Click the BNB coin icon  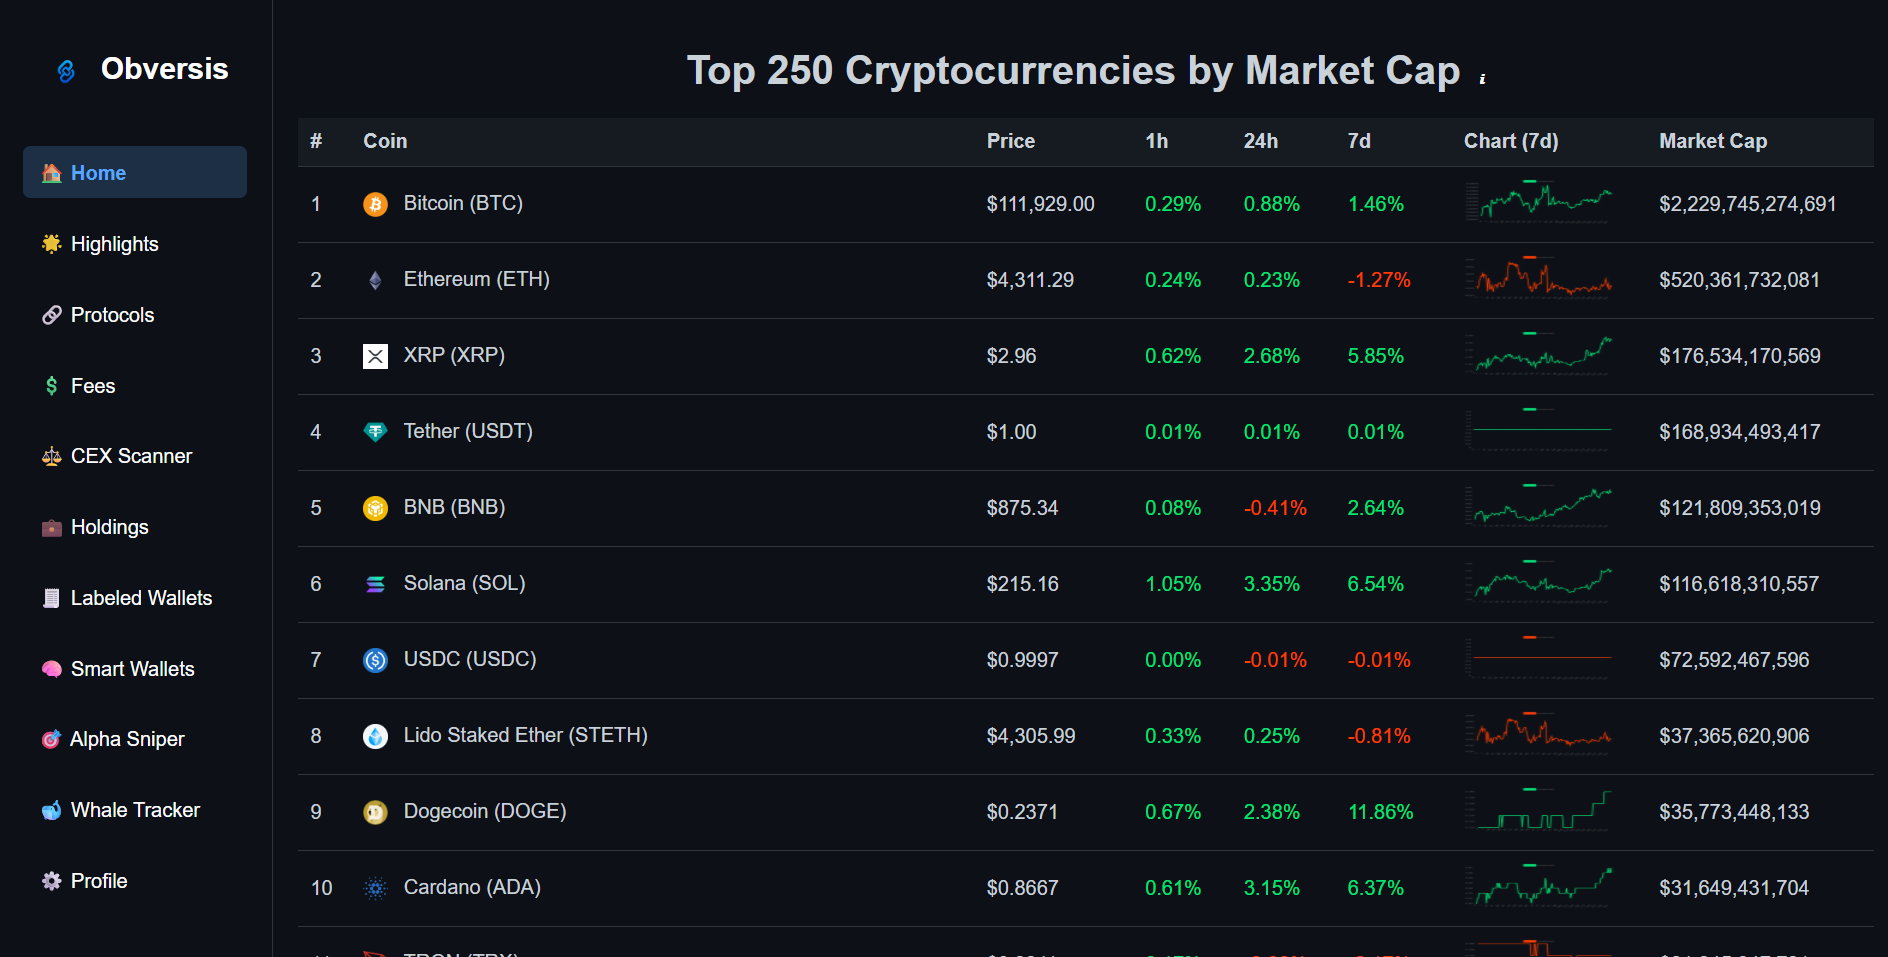click(375, 508)
